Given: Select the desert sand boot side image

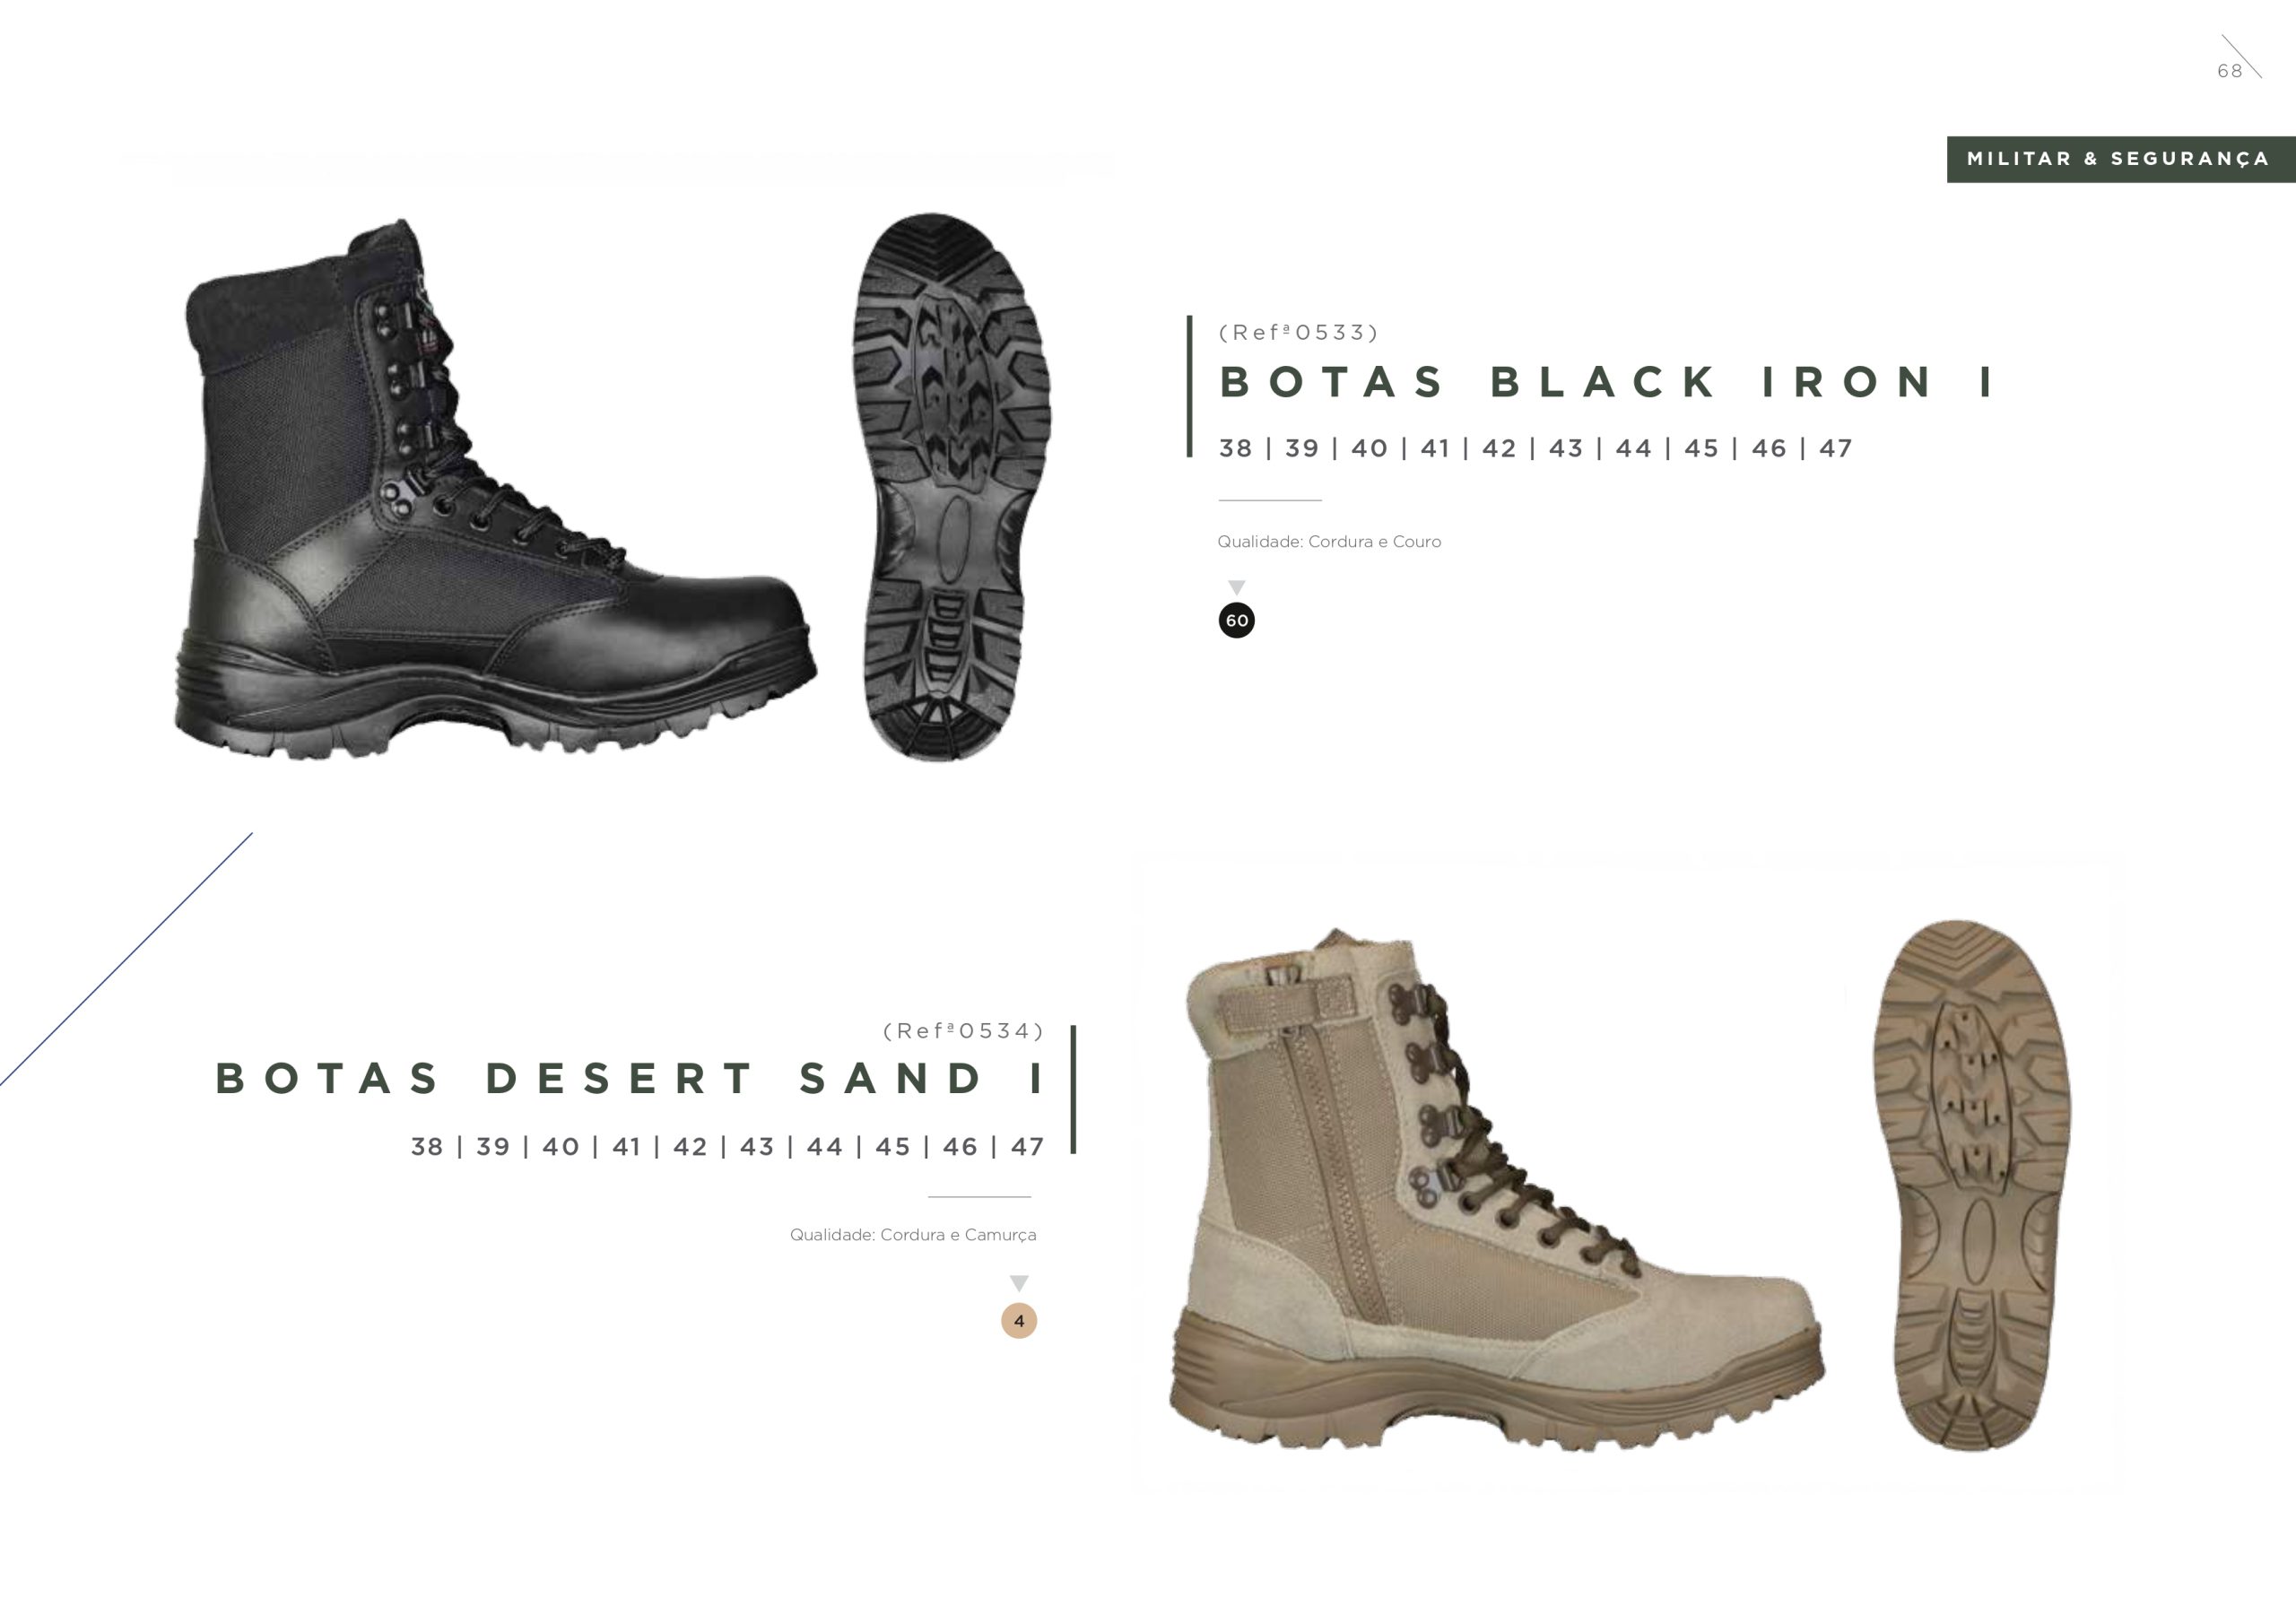Looking at the screenshot, I should pos(1496,1190).
